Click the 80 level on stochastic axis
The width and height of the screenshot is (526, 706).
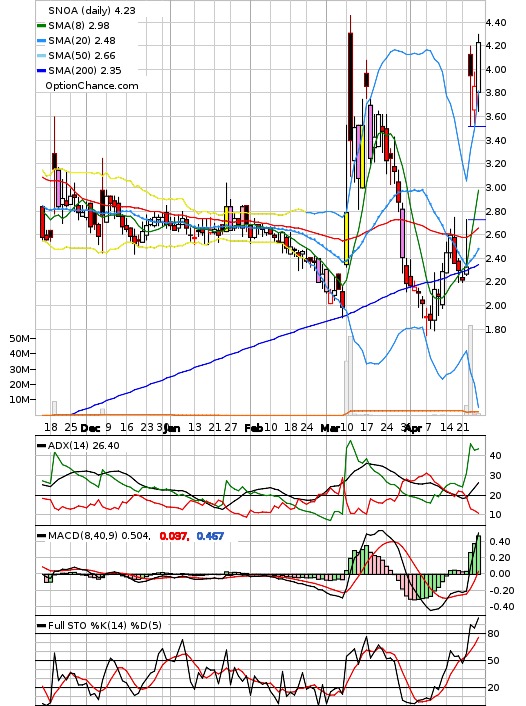tap(494, 634)
